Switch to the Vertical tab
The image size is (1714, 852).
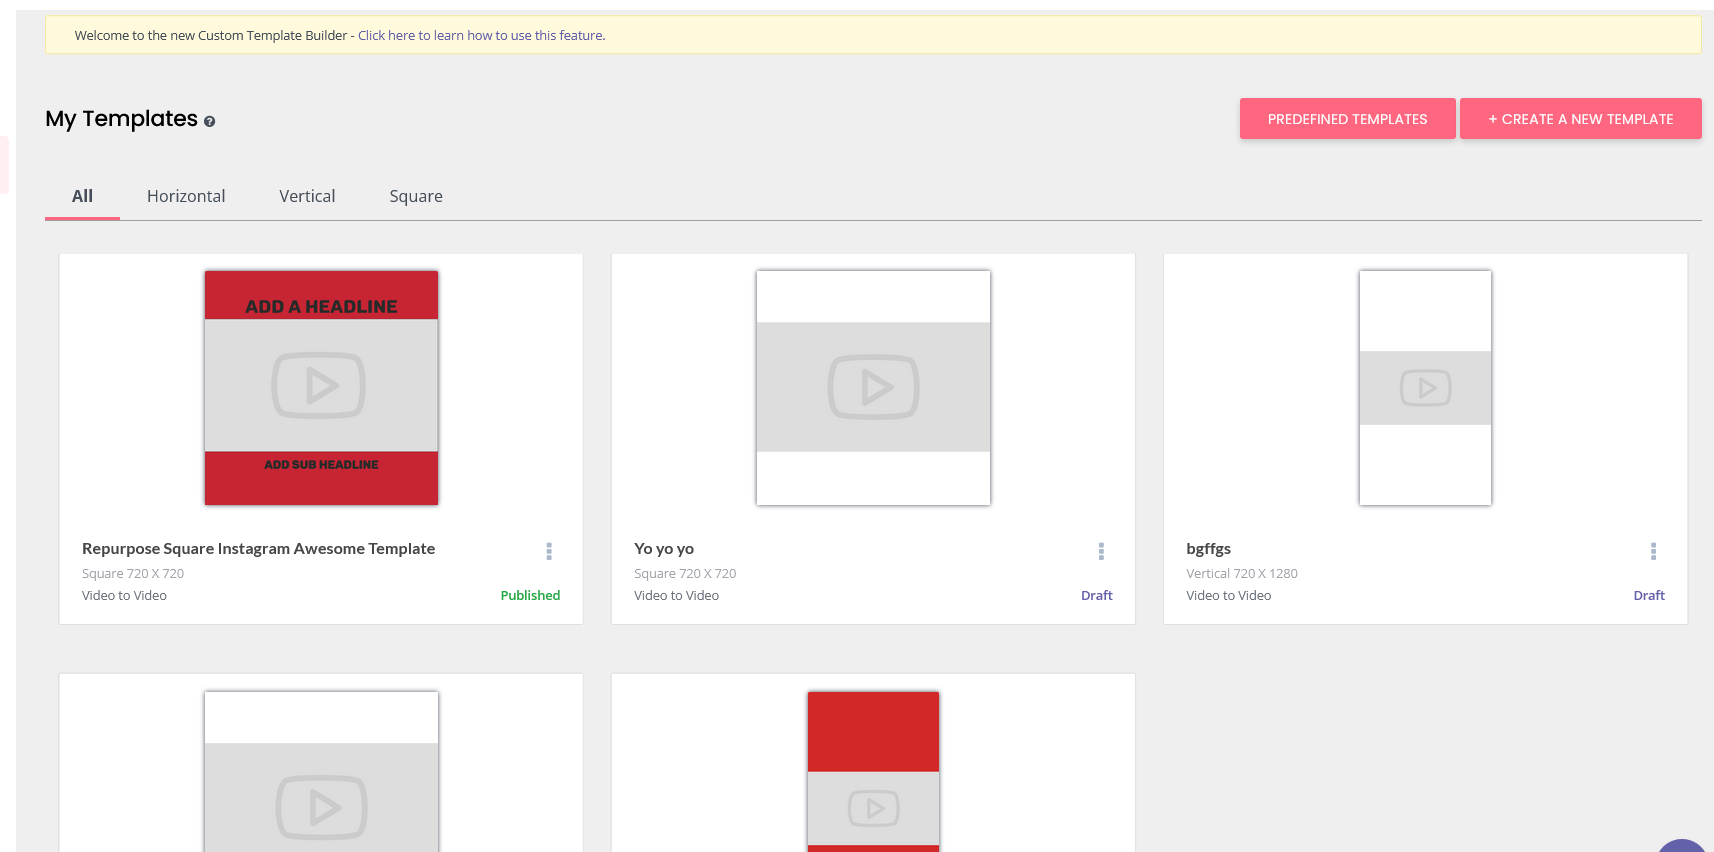click(x=307, y=196)
